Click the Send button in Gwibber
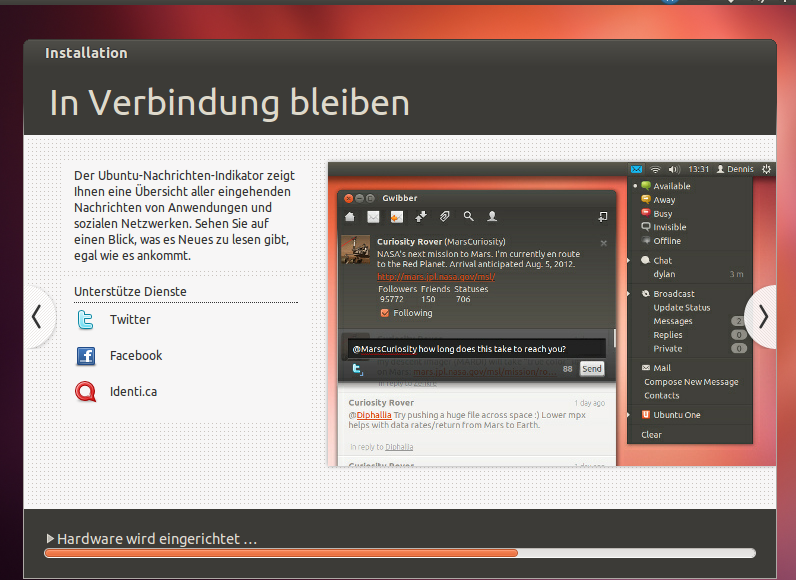The height and width of the screenshot is (580, 796). (592, 369)
